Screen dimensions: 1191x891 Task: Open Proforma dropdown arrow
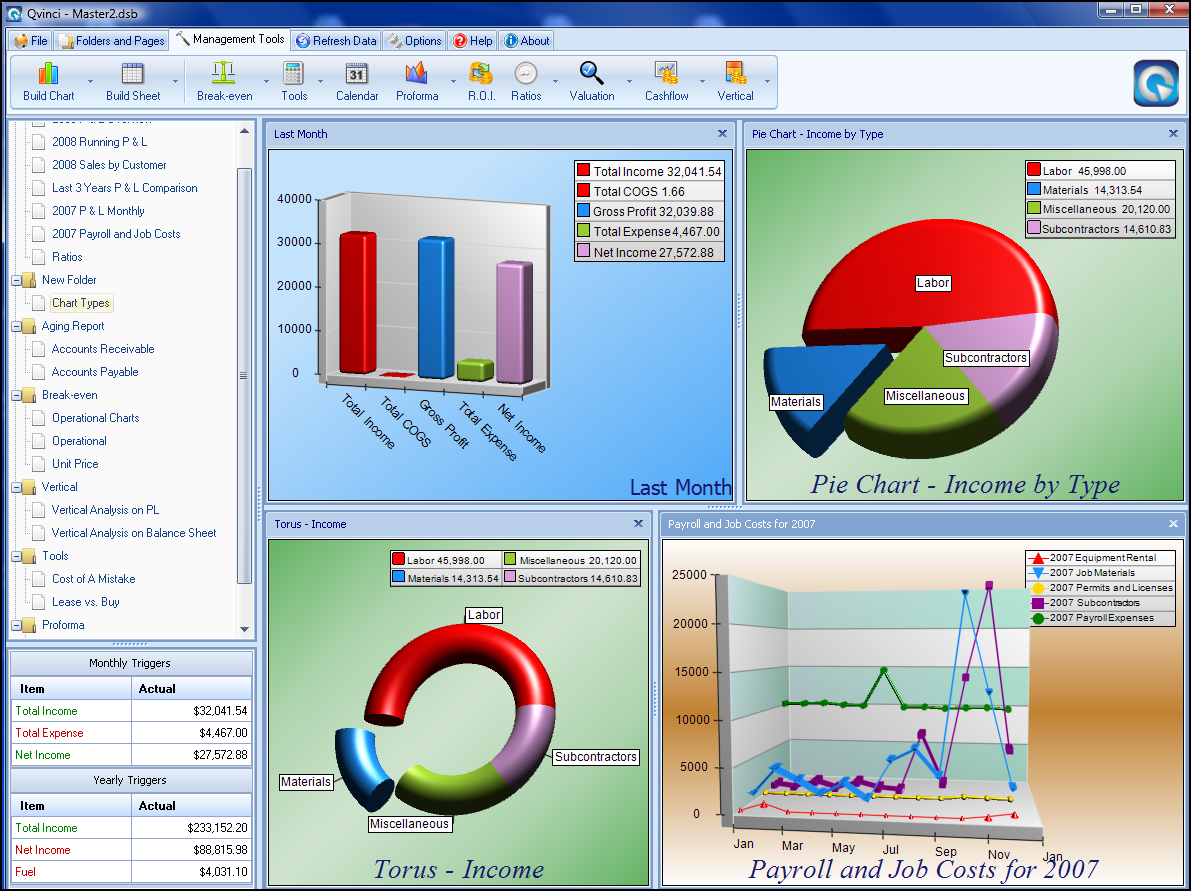pos(453,81)
